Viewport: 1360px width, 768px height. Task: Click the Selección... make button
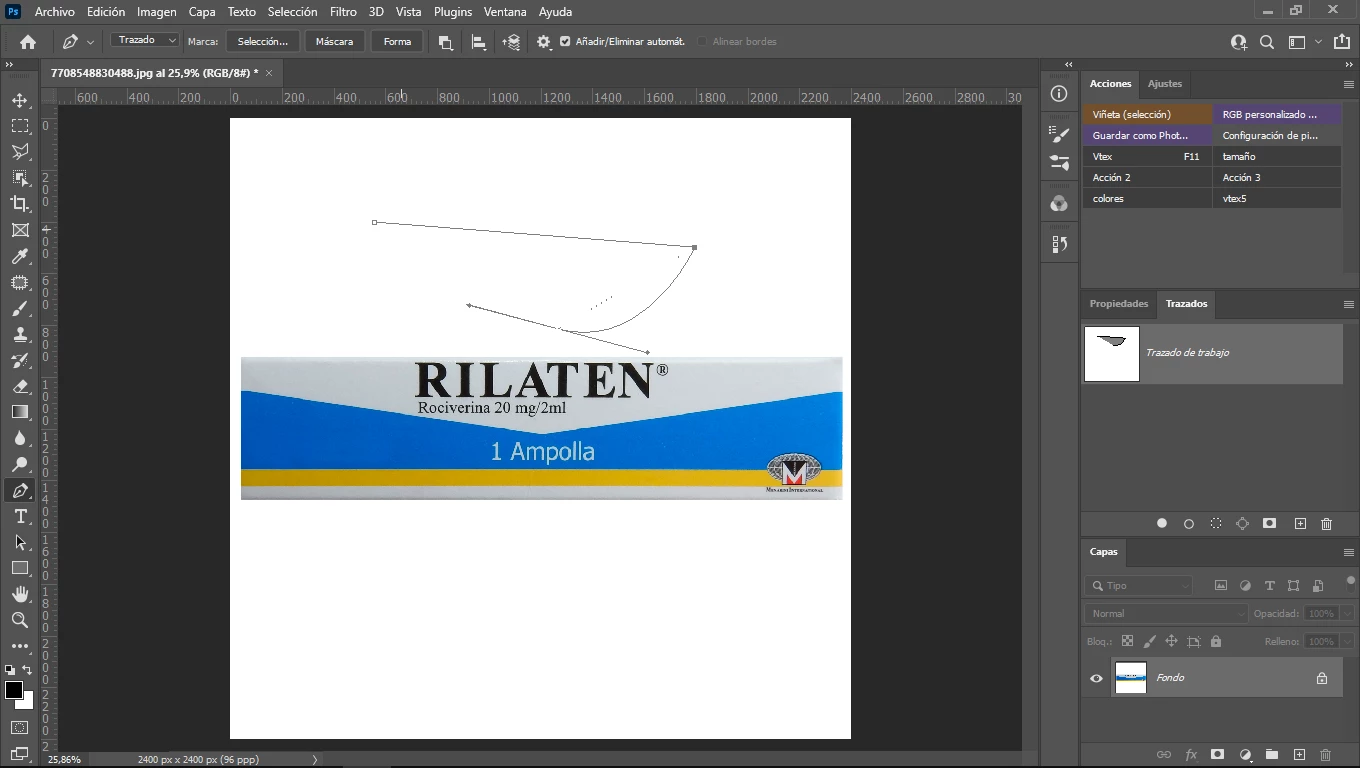[263, 42]
